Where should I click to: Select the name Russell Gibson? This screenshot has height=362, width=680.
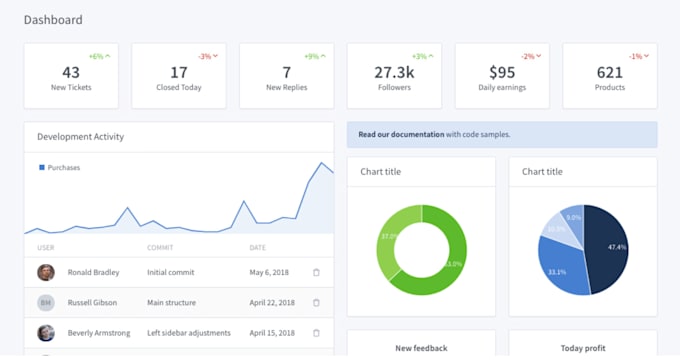pyautogui.click(x=92, y=303)
